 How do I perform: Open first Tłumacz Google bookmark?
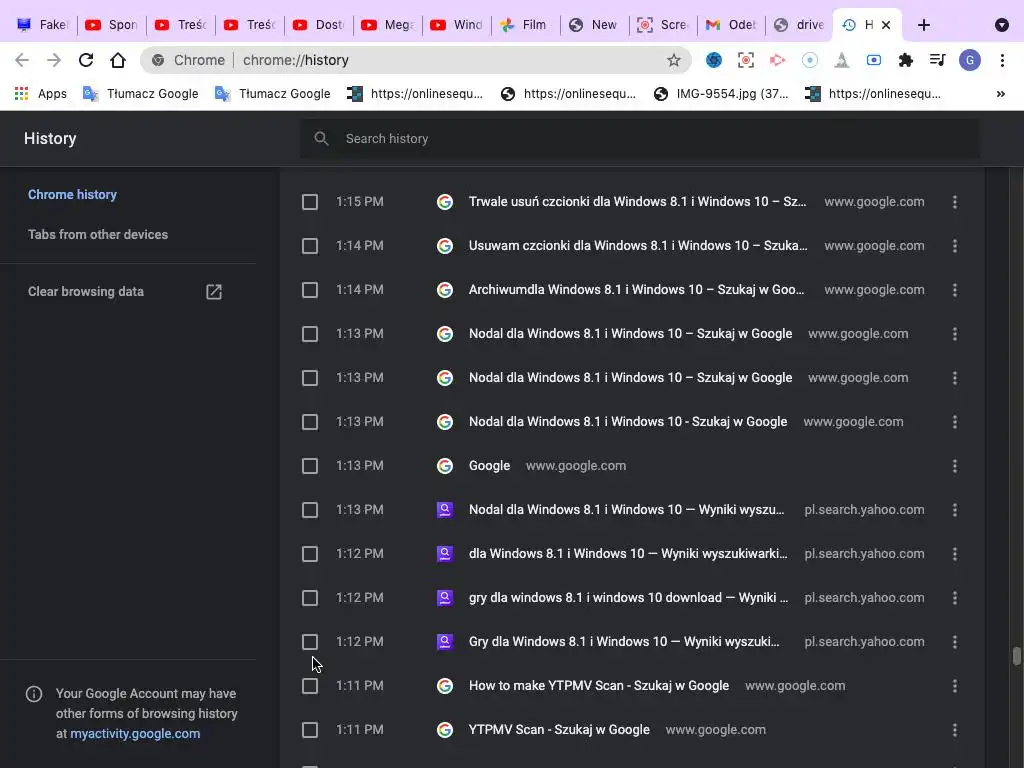[140, 93]
